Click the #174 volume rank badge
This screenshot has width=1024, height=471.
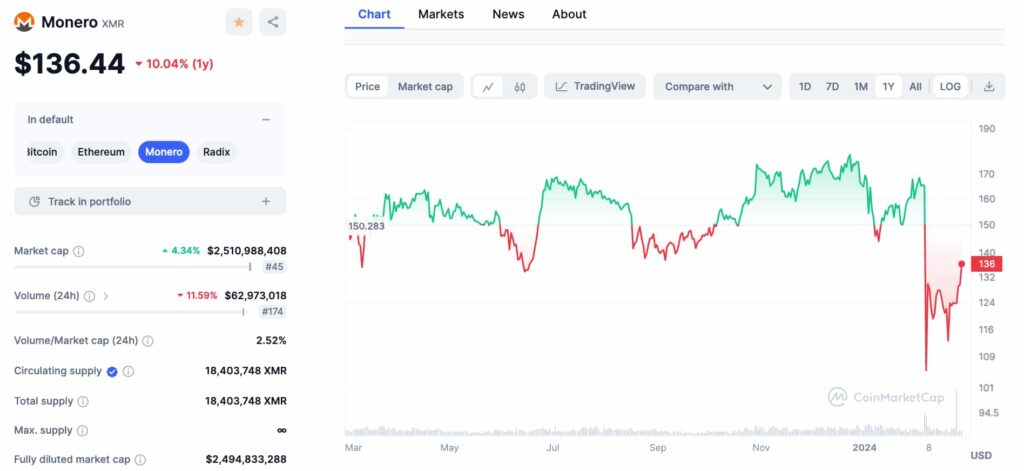(272, 312)
